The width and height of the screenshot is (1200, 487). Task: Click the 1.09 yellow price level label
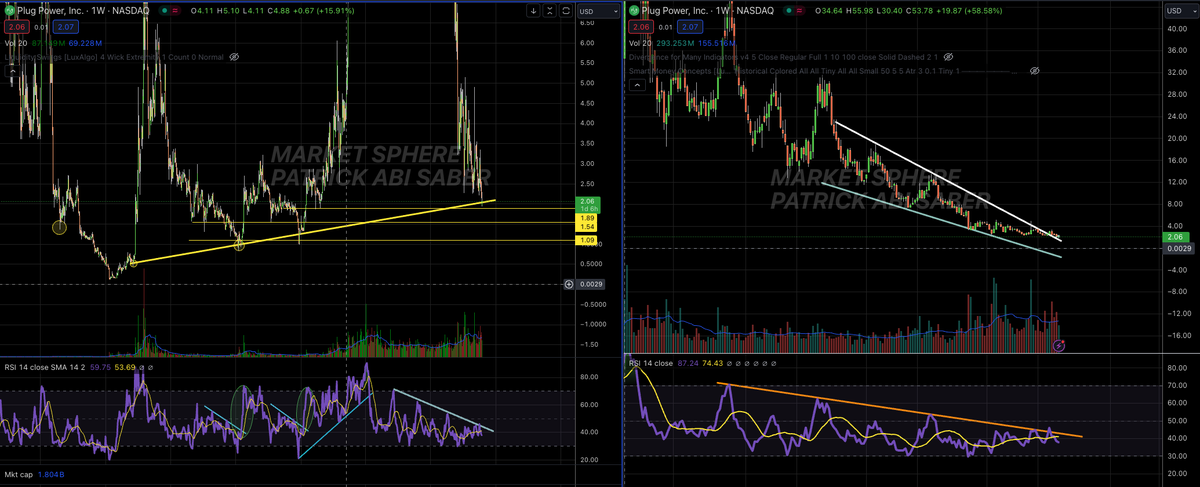pos(588,240)
